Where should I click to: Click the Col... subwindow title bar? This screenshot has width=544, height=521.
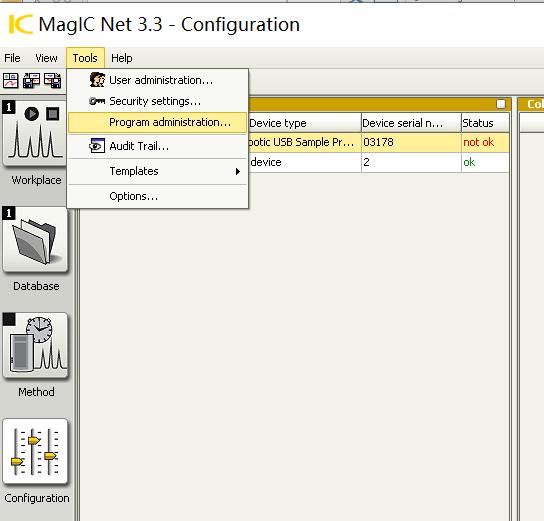[x=531, y=104]
